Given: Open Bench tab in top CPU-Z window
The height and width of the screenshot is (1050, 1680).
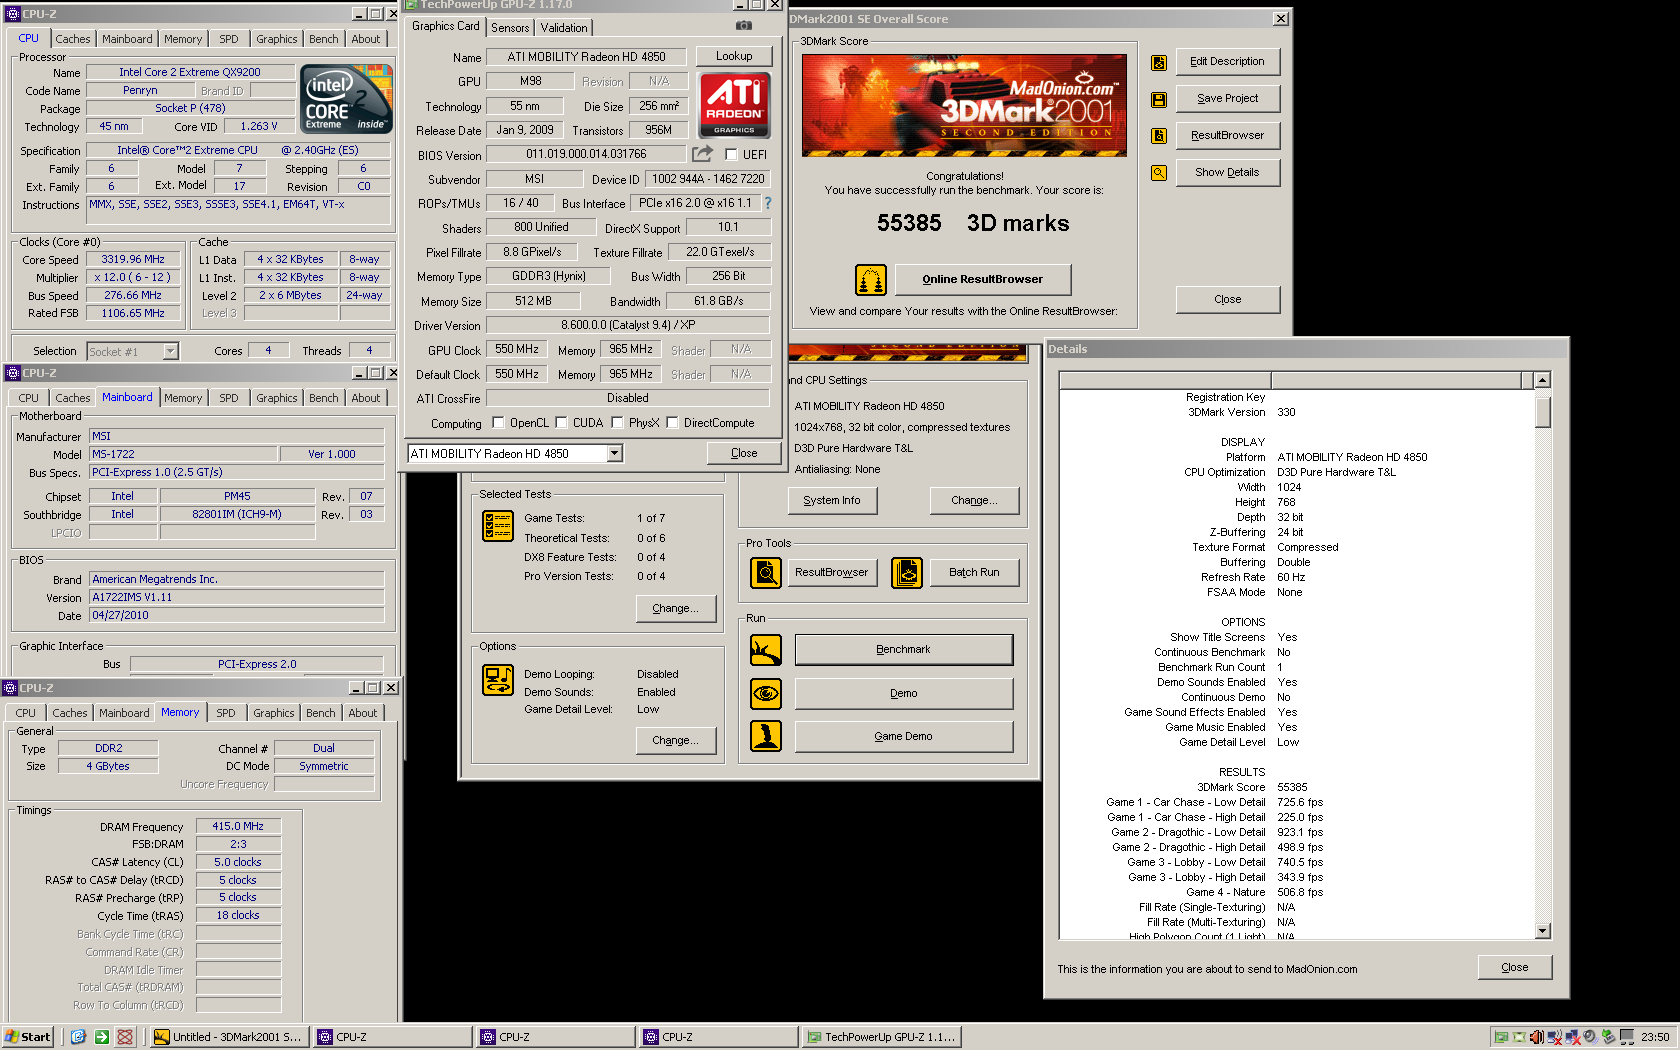Looking at the screenshot, I should point(324,39).
